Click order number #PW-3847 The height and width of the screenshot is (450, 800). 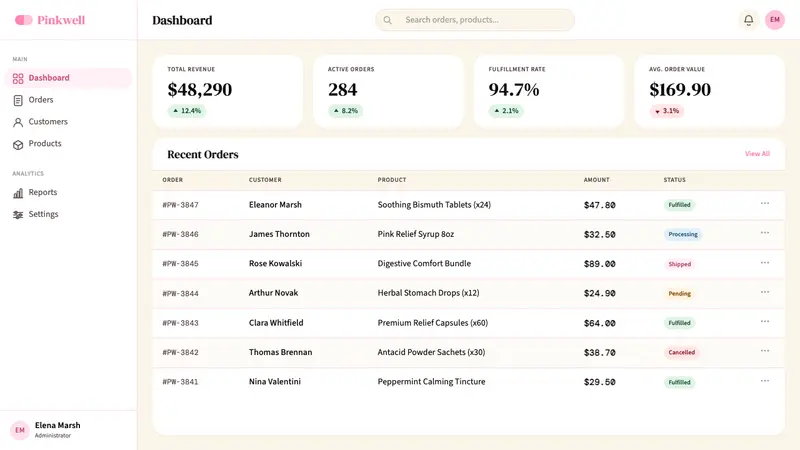pyautogui.click(x=180, y=205)
